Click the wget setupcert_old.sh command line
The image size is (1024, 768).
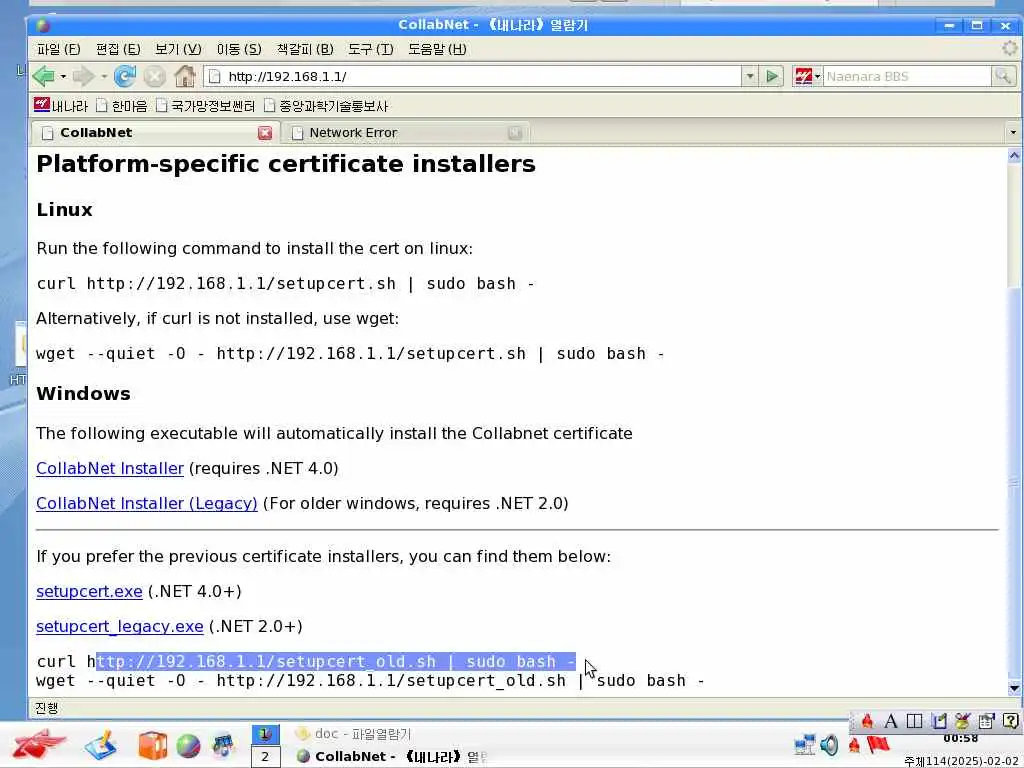coord(370,680)
